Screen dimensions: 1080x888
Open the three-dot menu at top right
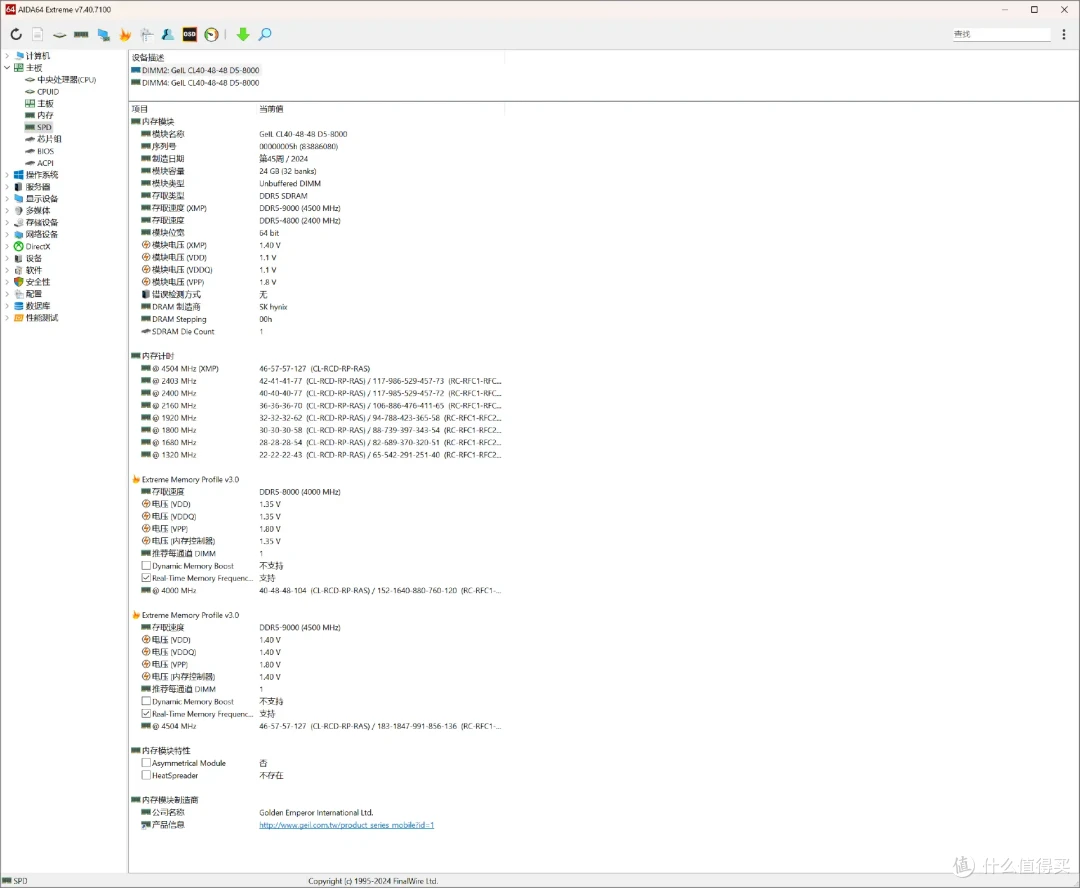click(1063, 34)
